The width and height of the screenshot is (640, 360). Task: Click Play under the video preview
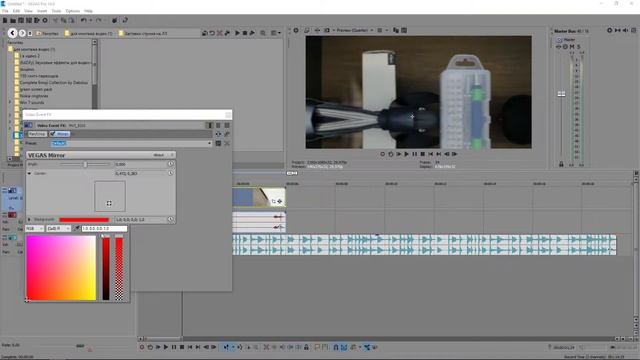(407, 154)
